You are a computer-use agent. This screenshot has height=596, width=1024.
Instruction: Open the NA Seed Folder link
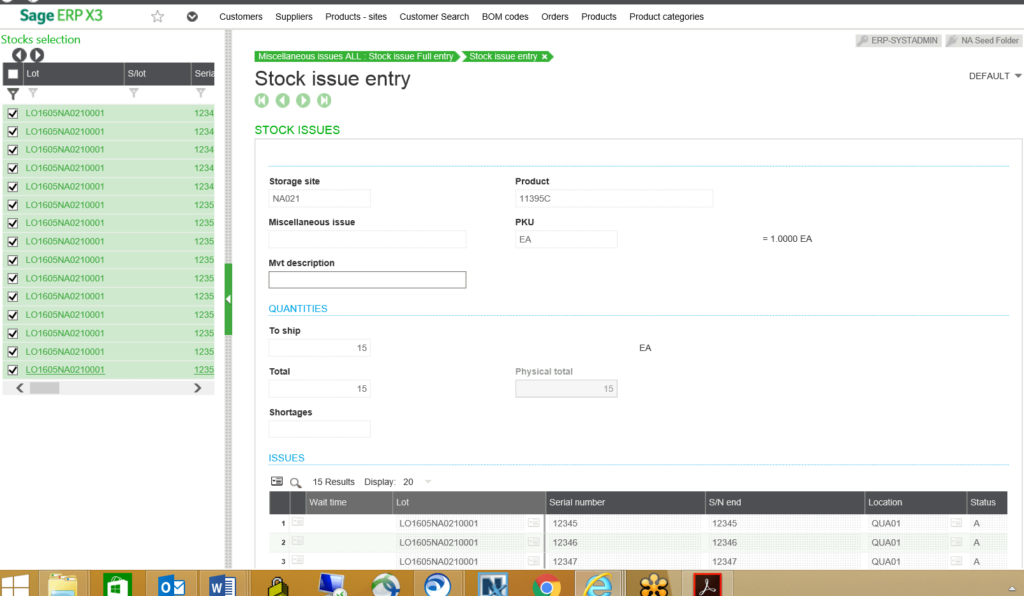pyautogui.click(x=990, y=40)
